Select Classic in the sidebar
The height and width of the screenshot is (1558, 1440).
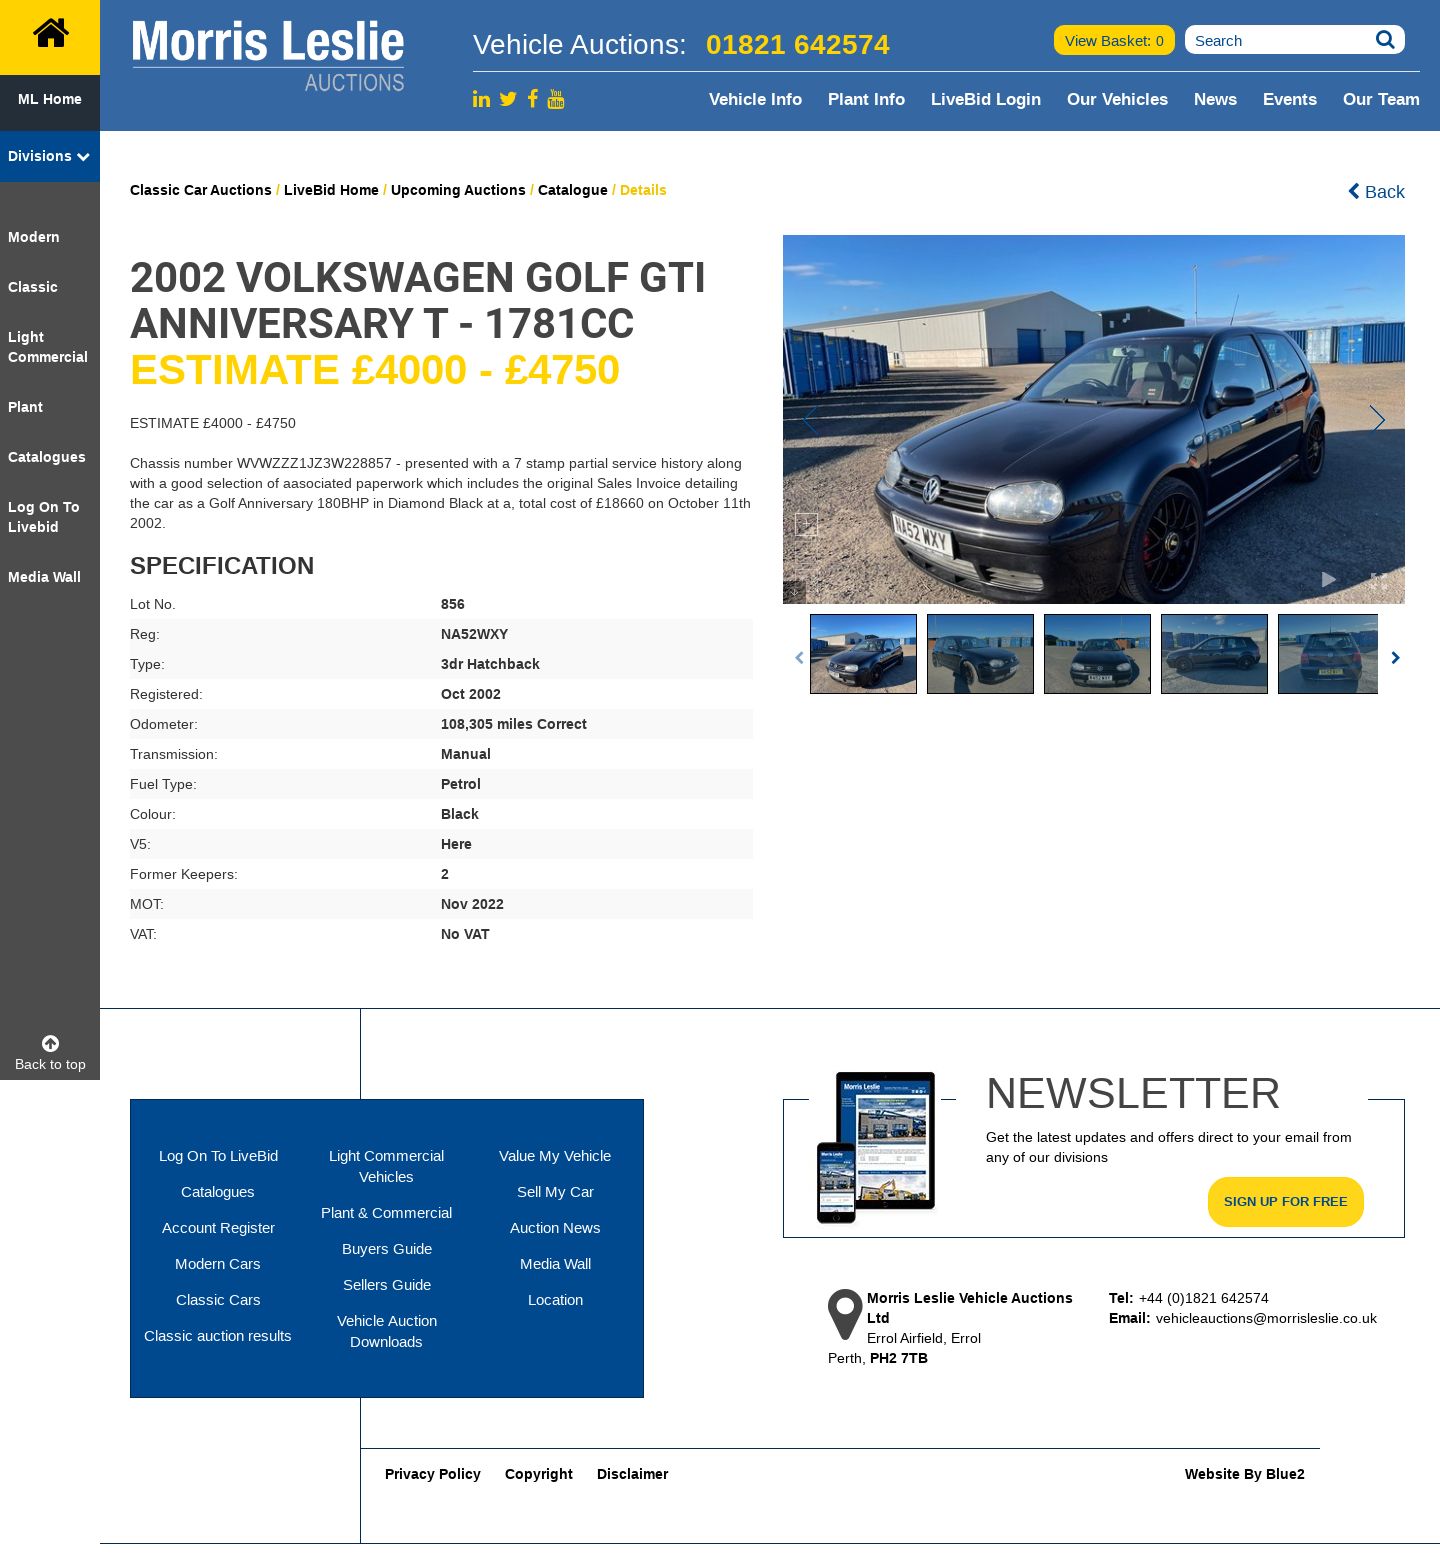(33, 287)
